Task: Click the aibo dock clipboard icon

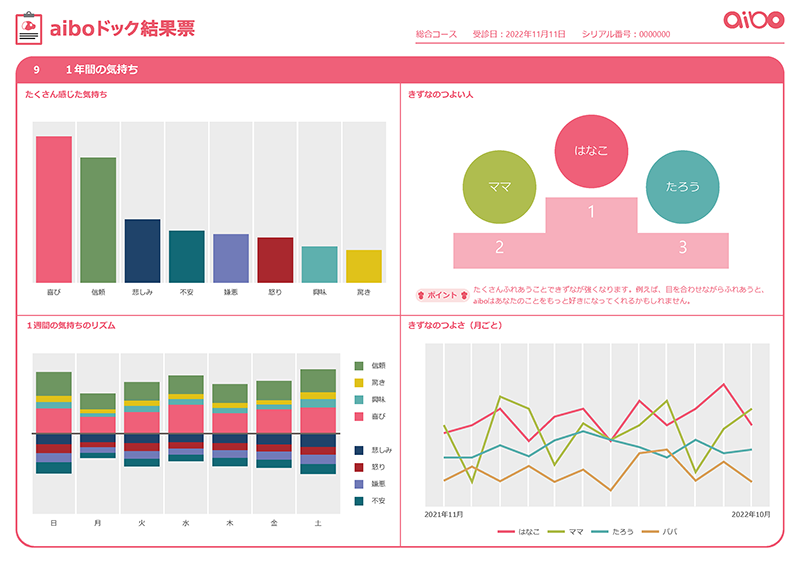Action: [x=30, y=30]
